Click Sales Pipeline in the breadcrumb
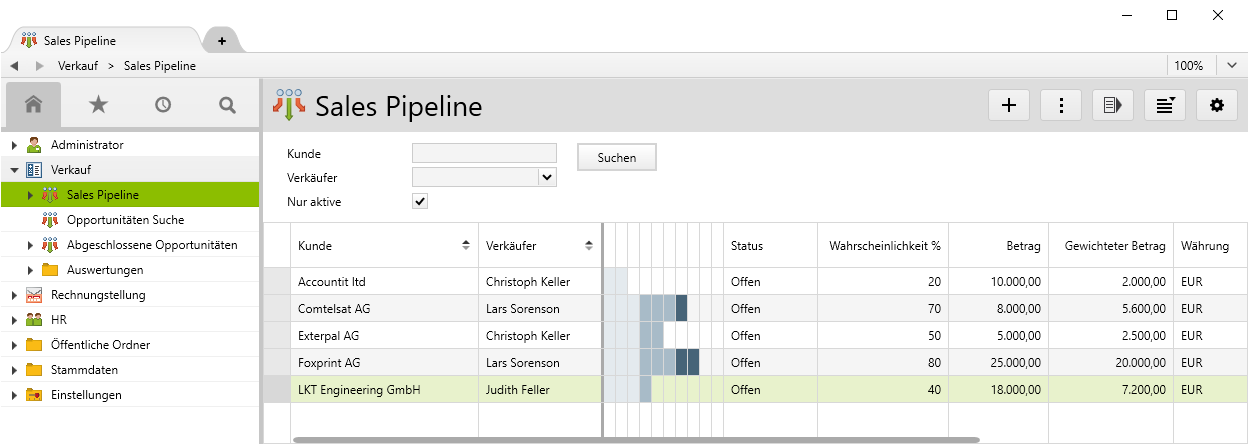This screenshot has width=1249, height=445. tap(160, 66)
